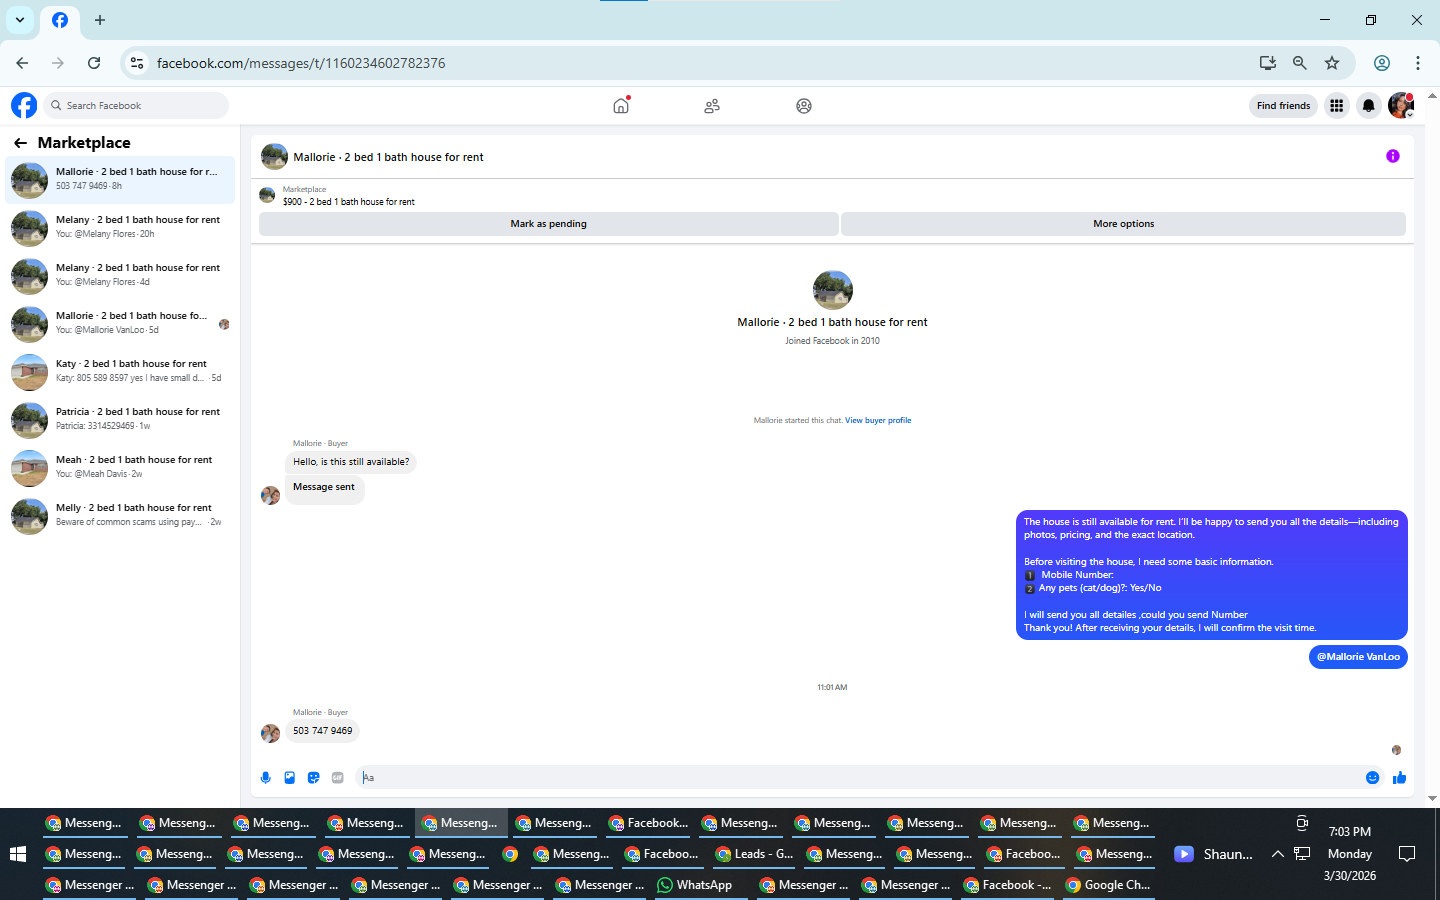Open Melany conversation from 4d ago
This screenshot has height=900, width=1440.
click(120, 276)
